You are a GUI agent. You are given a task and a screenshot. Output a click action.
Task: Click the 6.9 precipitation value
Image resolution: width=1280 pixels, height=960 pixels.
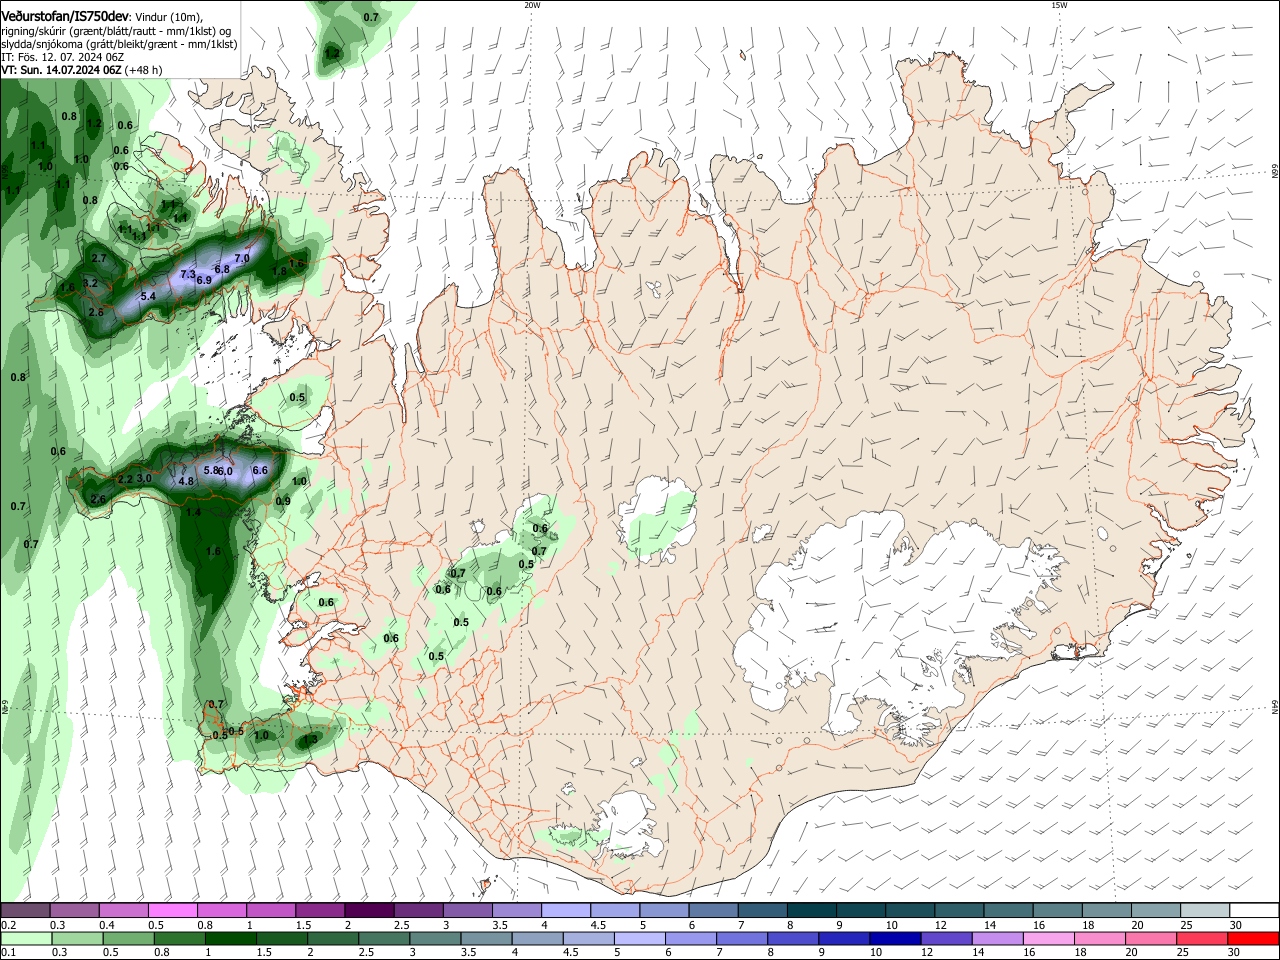(x=204, y=281)
